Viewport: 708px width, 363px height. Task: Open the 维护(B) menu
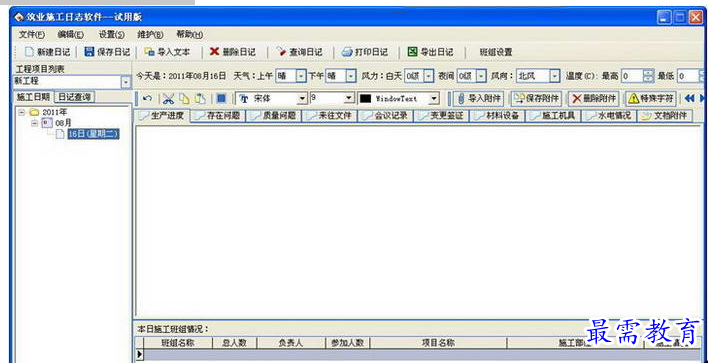[150, 34]
